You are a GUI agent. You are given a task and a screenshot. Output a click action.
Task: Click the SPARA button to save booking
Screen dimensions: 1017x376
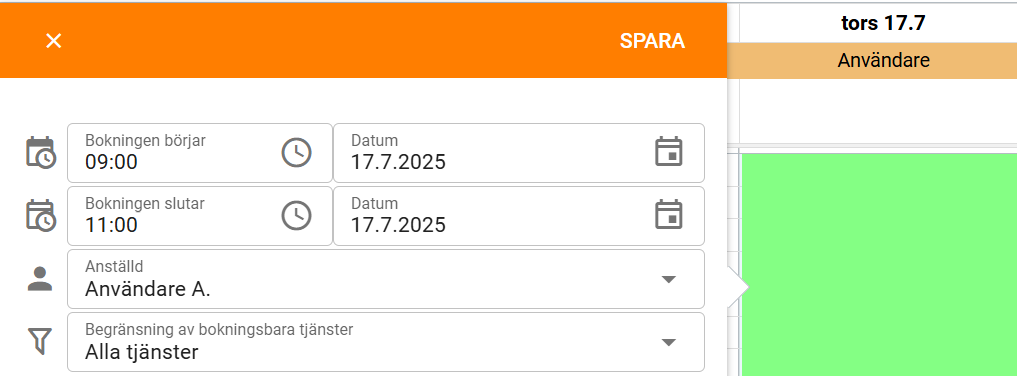[652, 41]
